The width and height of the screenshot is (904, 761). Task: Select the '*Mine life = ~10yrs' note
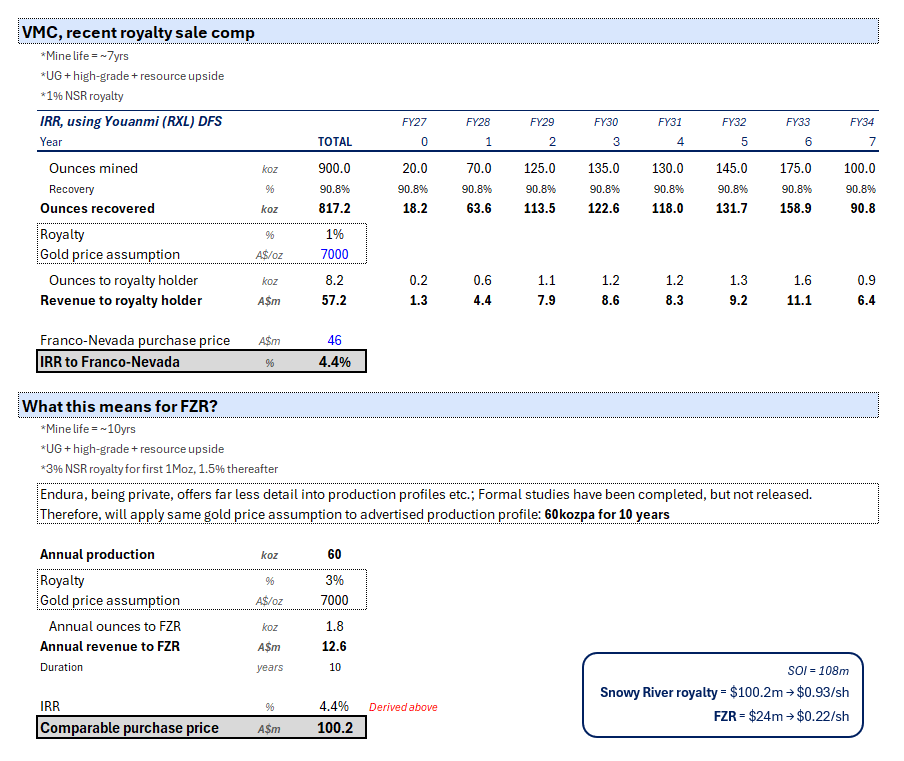88,429
